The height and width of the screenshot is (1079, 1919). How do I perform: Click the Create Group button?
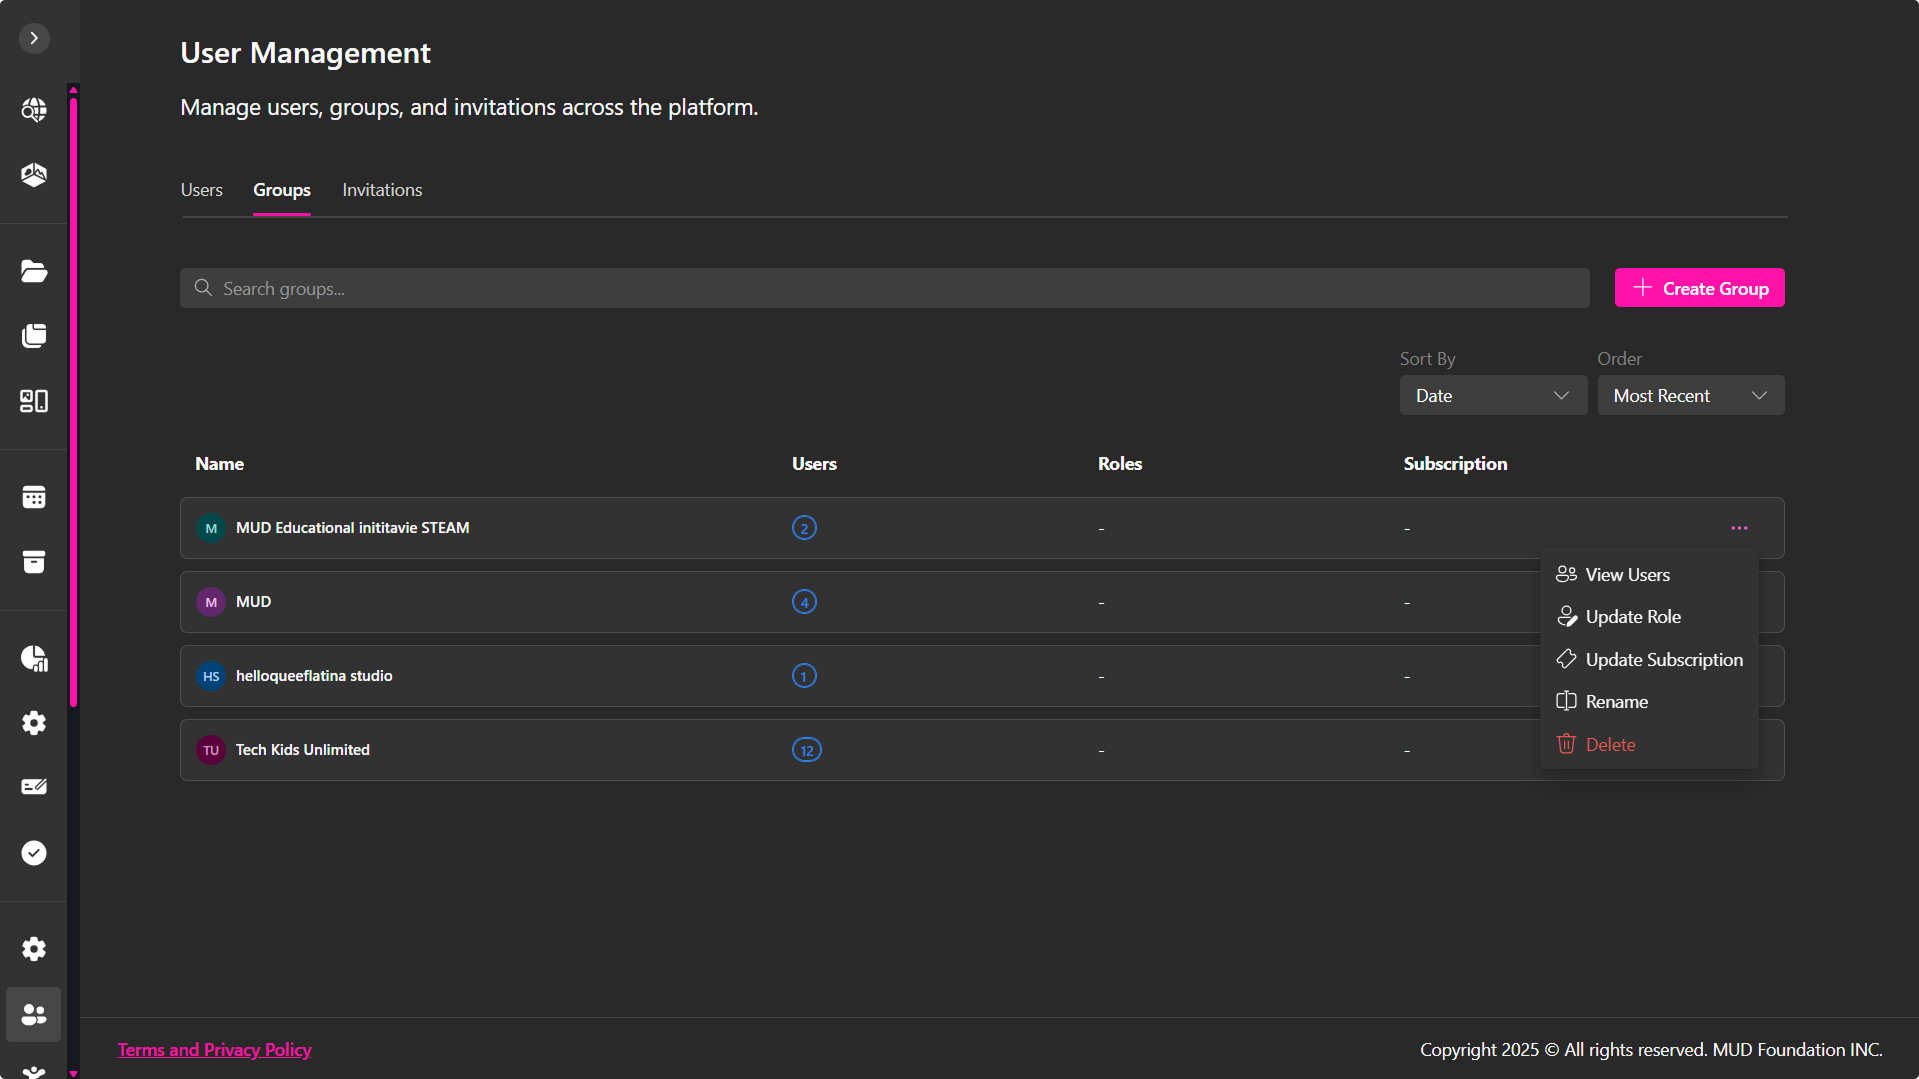(1699, 288)
